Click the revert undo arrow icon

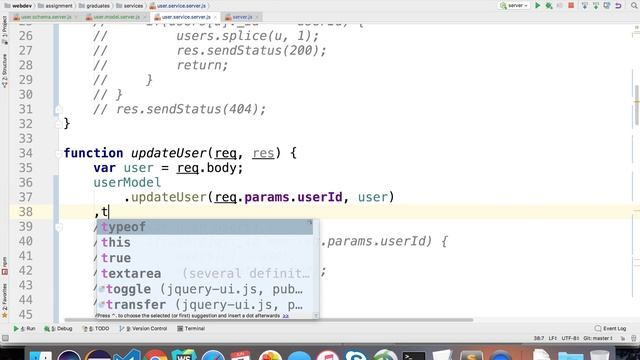(x=618, y=6)
